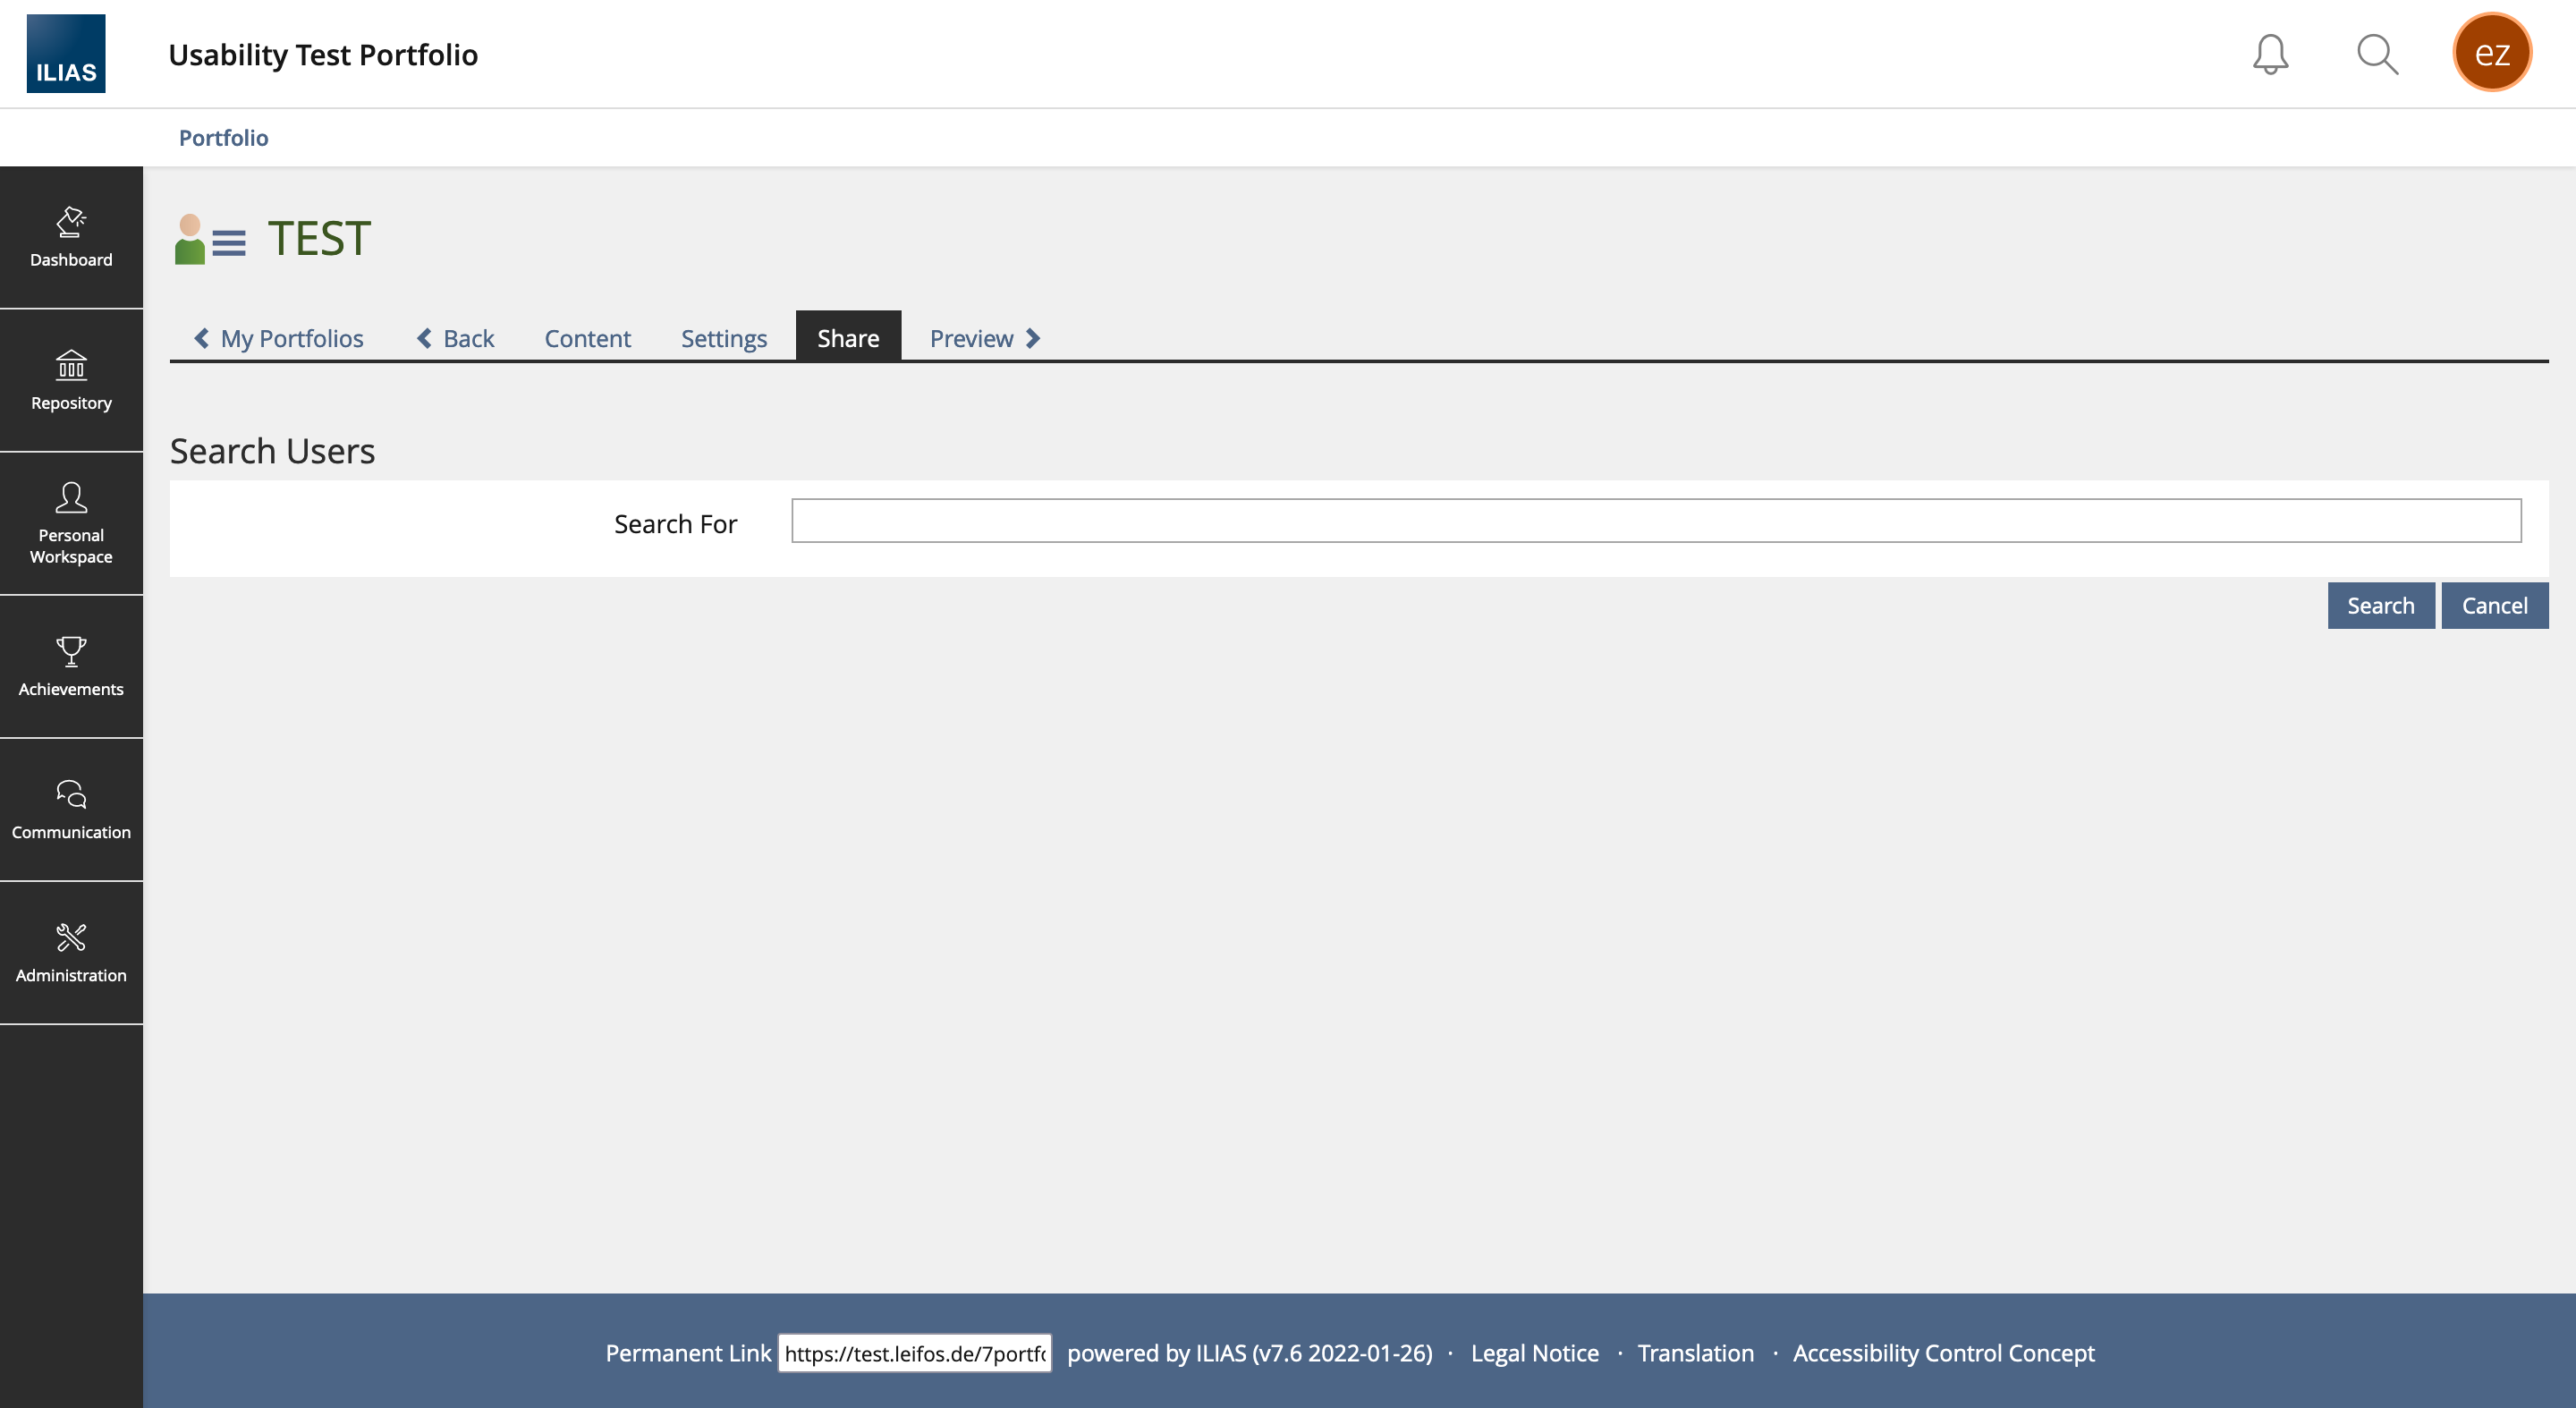Switch to the Settings tab

(723, 338)
